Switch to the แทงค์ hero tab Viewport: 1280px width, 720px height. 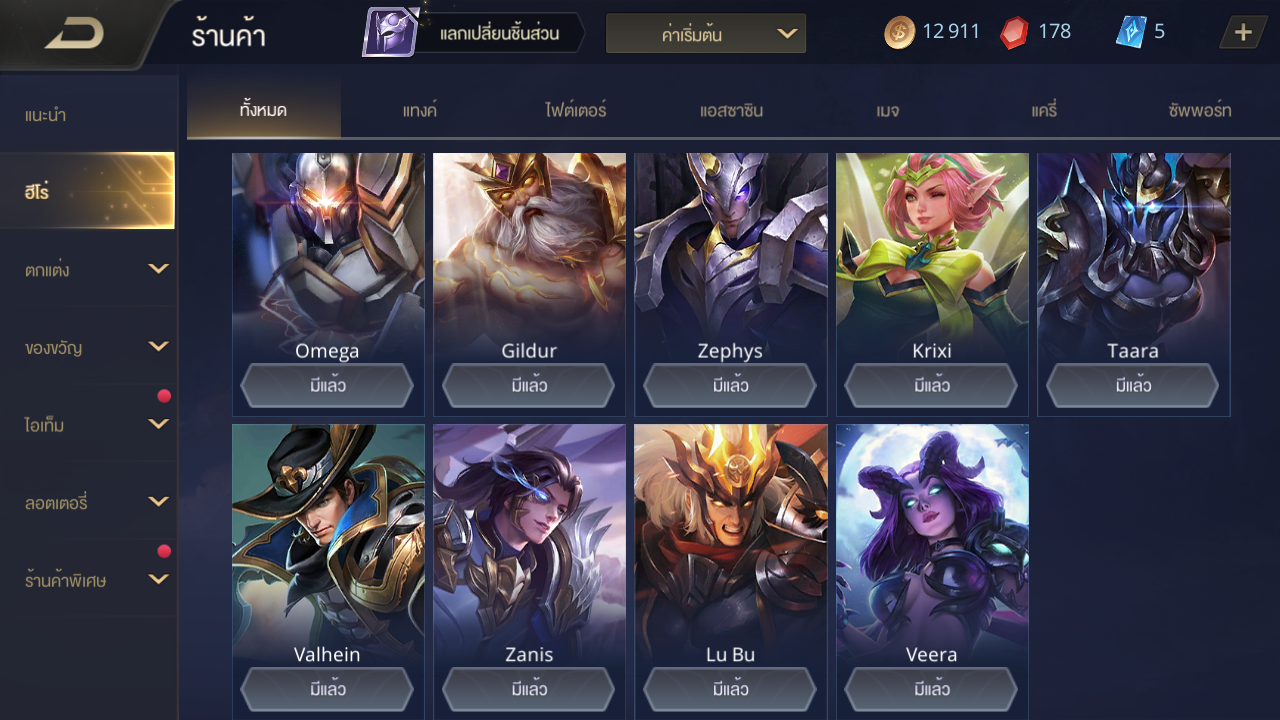tap(420, 110)
